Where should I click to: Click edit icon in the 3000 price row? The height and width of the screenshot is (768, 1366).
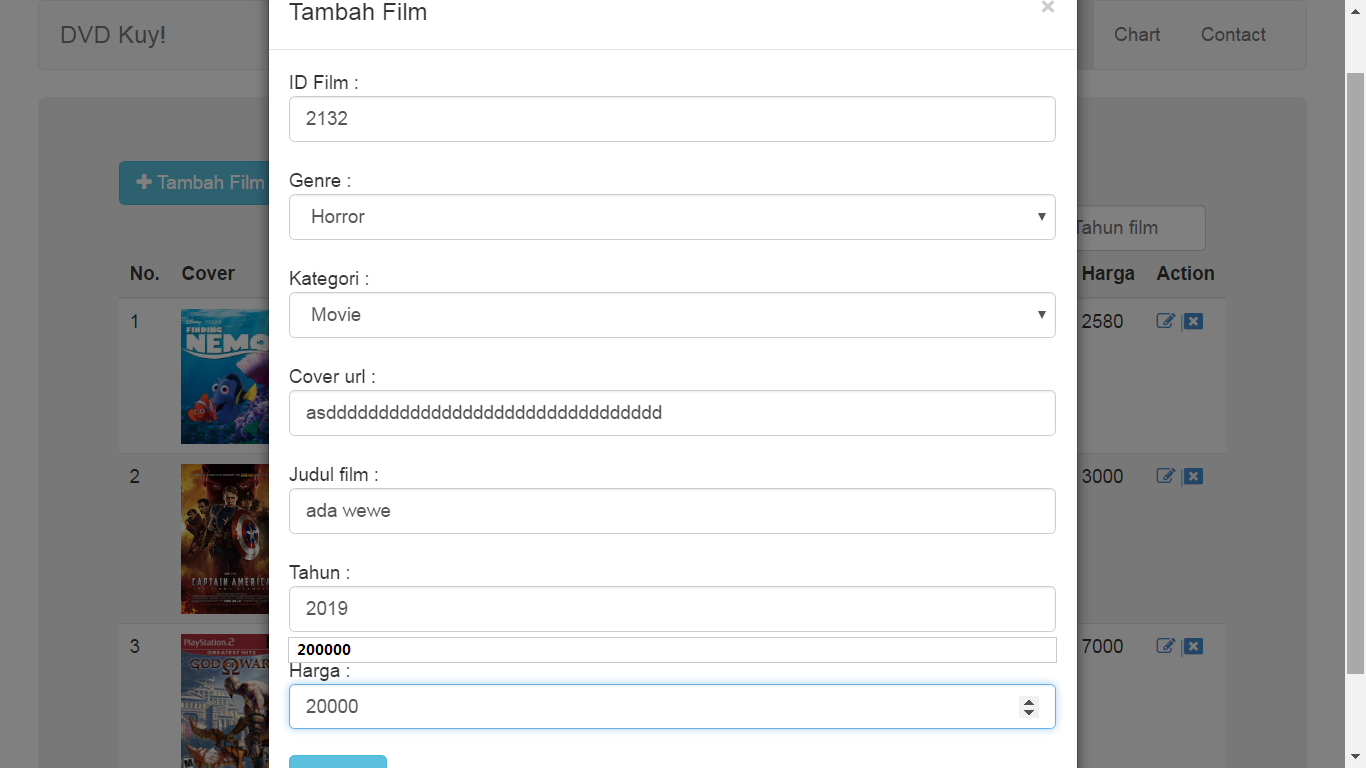point(1165,476)
